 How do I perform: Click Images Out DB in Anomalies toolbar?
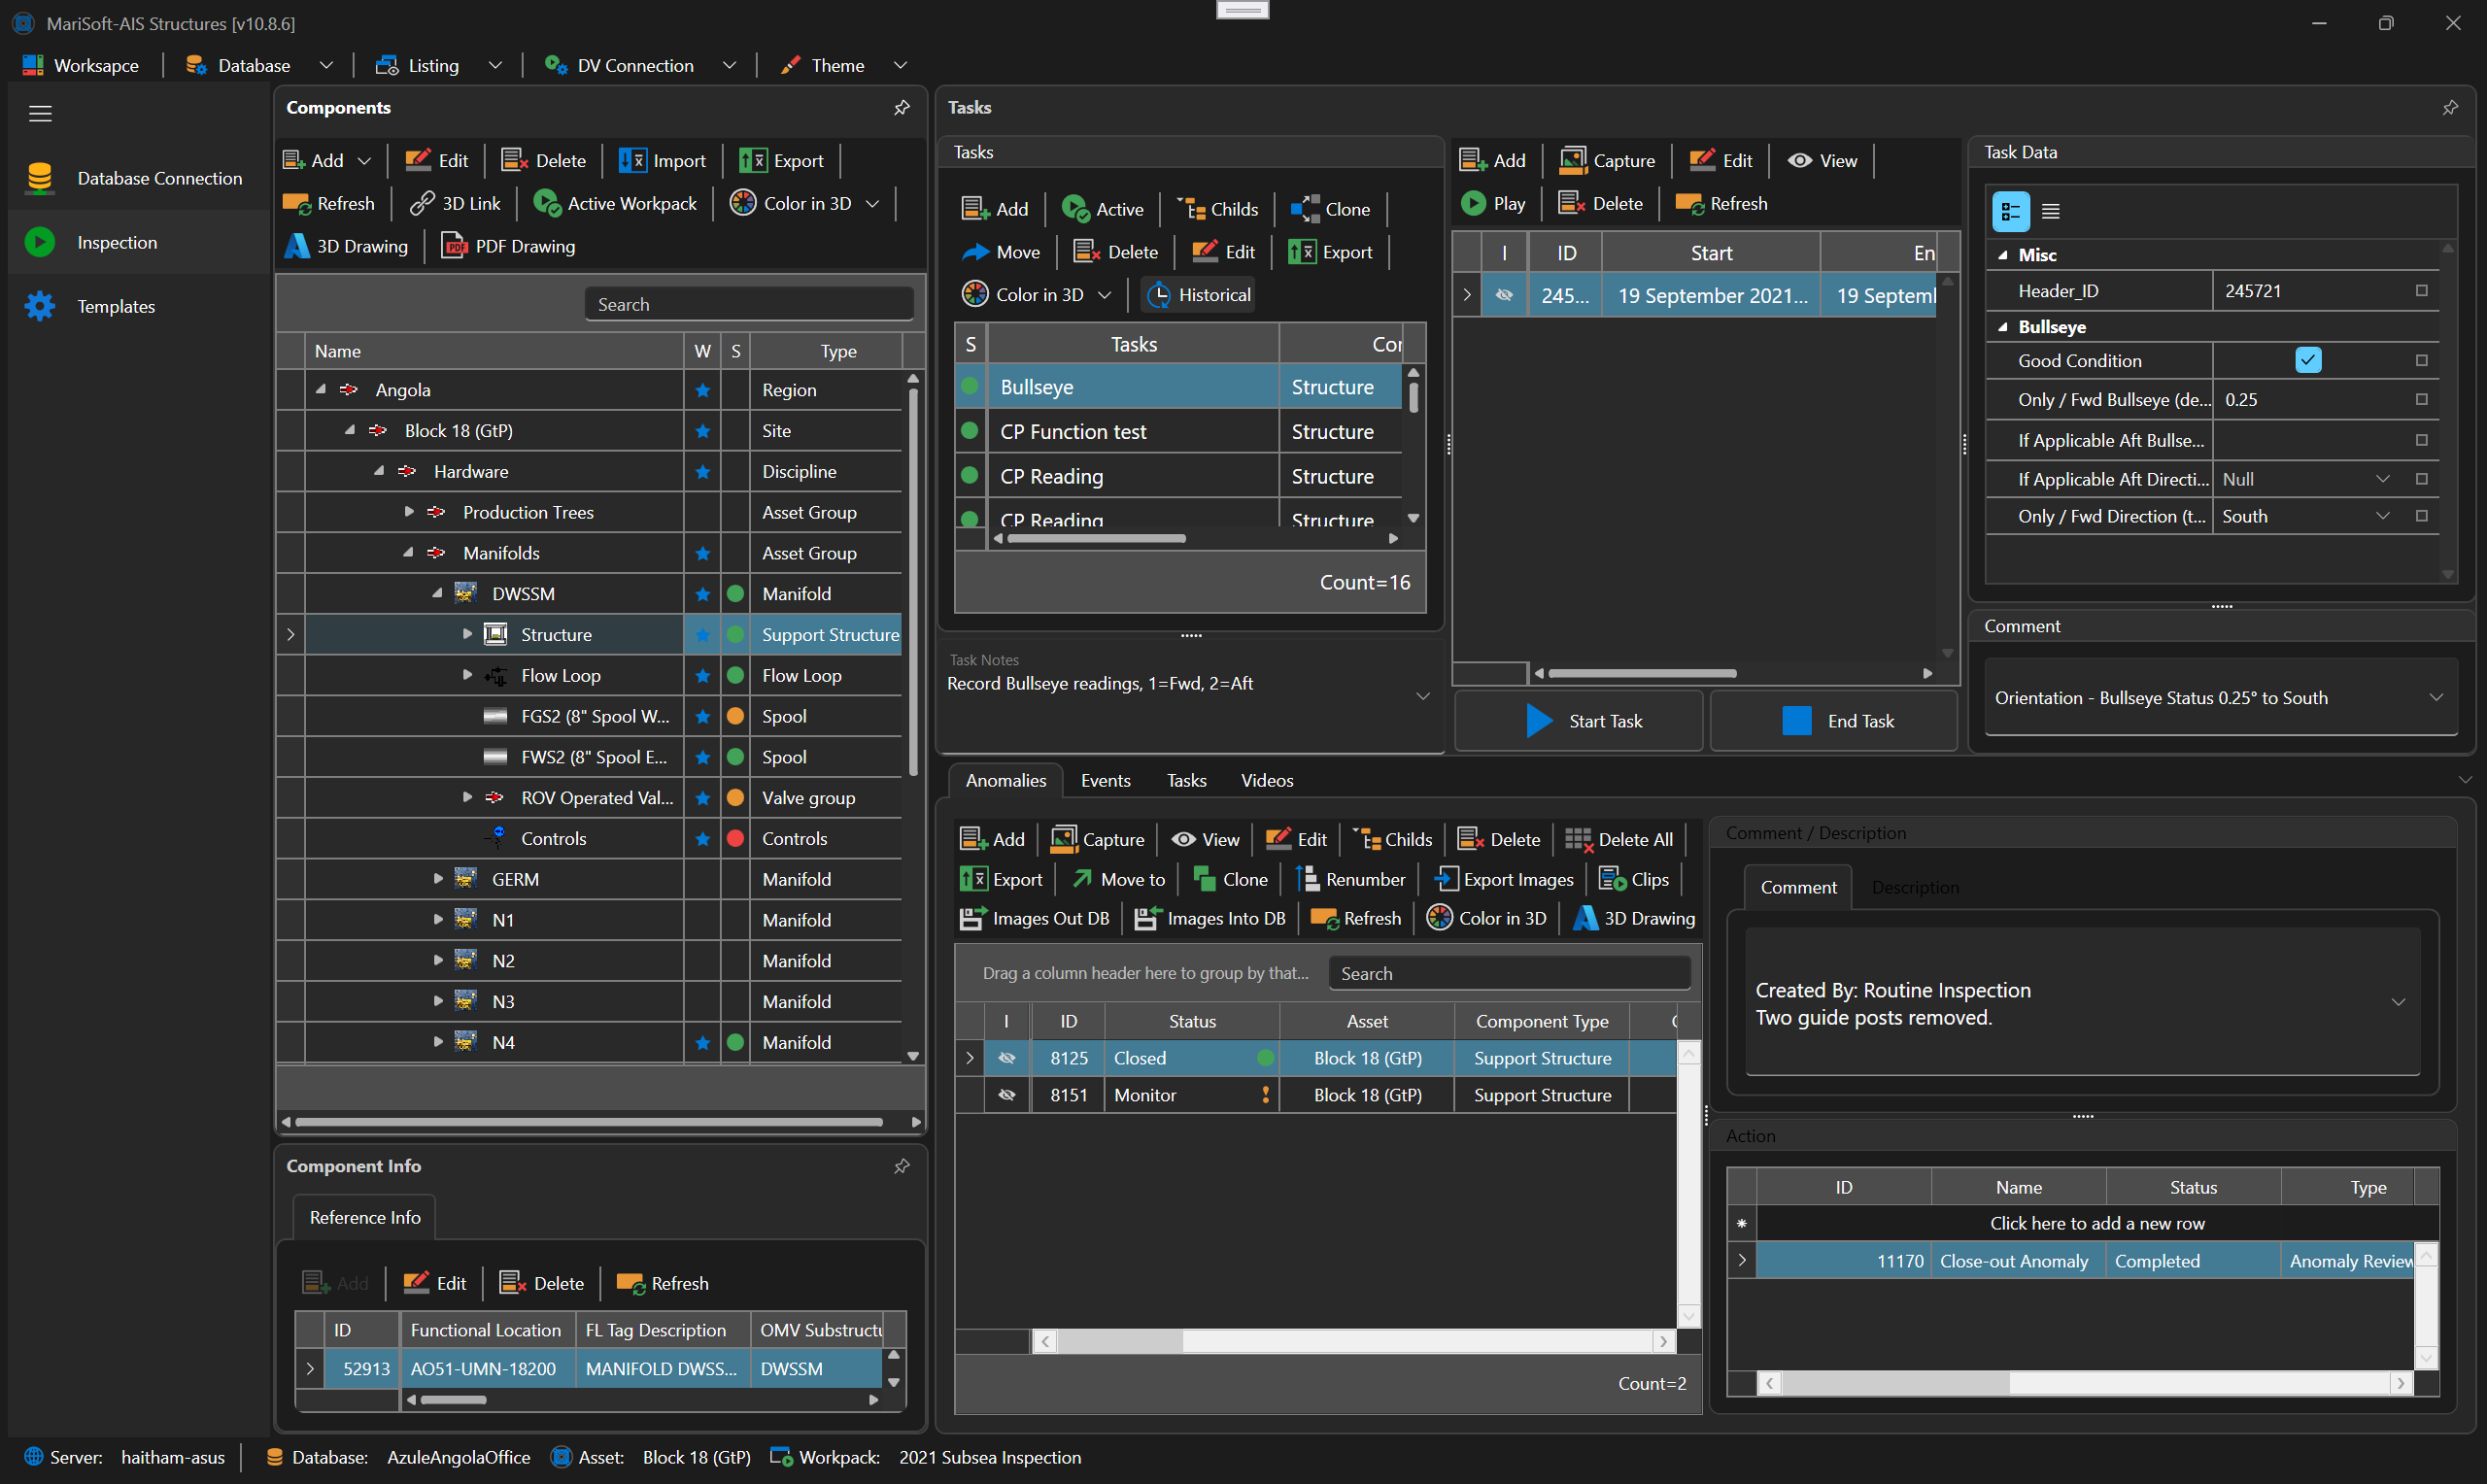[x=1035, y=918]
